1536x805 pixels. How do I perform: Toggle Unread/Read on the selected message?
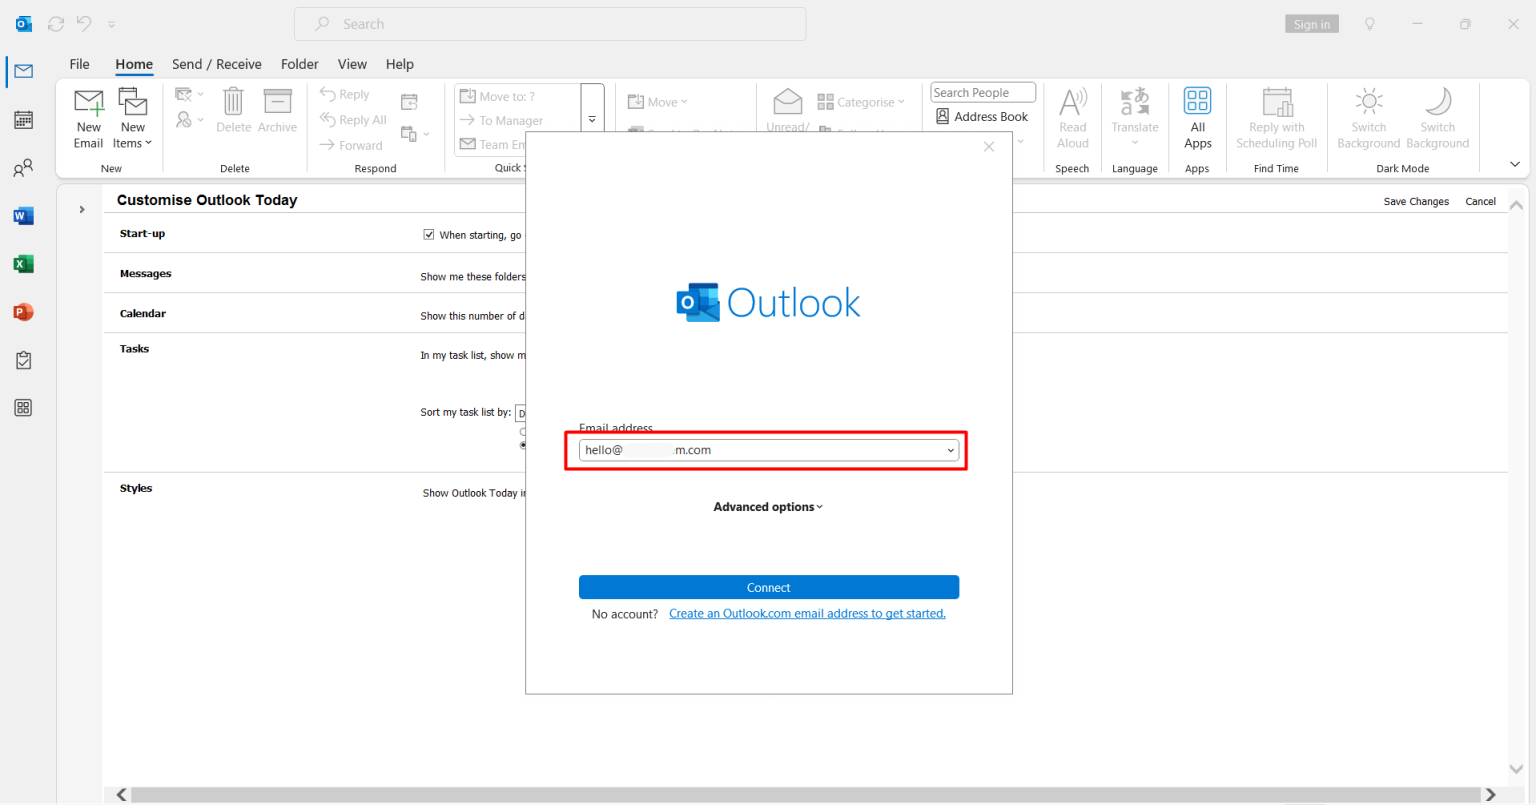pyautogui.click(x=788, y=110)
